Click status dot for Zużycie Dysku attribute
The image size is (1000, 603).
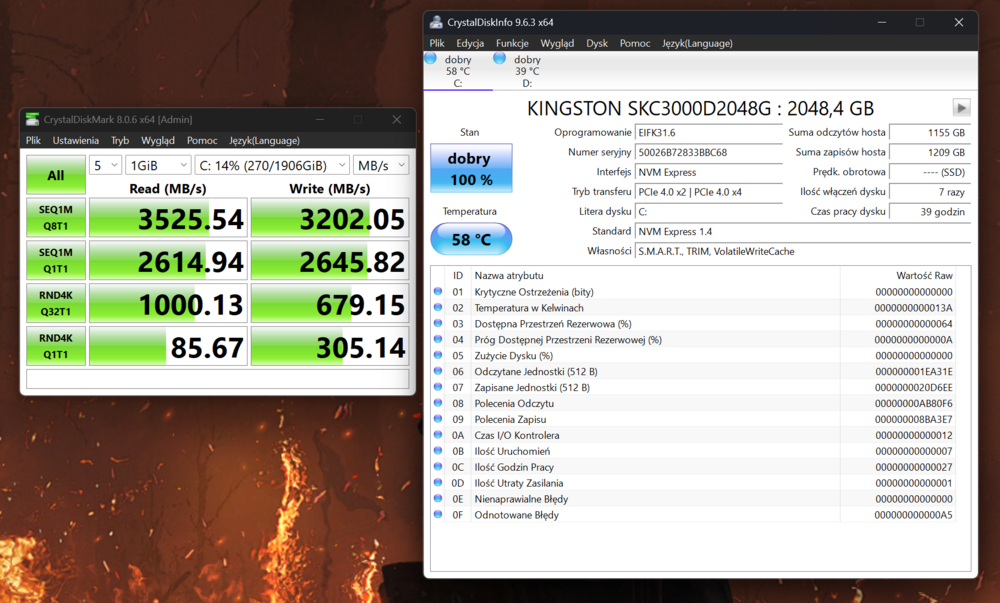438,355
